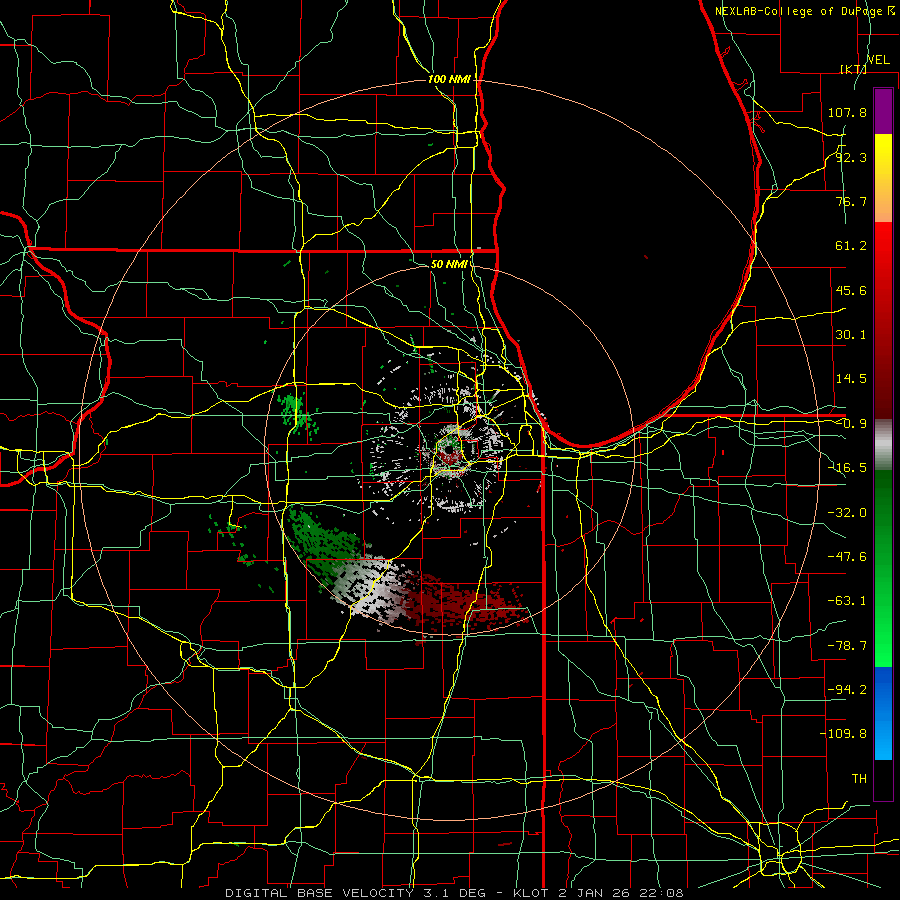The width and height of the screenshot is (900, 900).
Task: Click the '100 NMI' range ring label
Action: [449, 79]
